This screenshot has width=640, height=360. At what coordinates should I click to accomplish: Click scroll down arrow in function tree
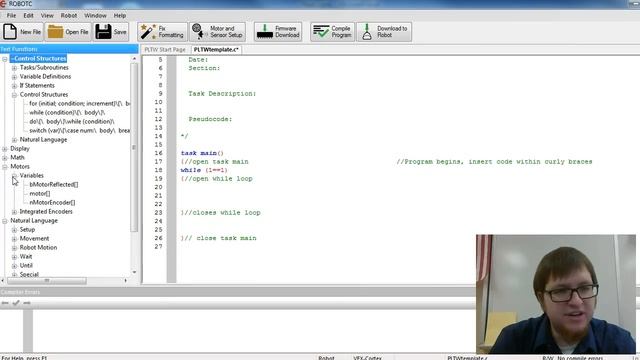(x=134, y=272)
